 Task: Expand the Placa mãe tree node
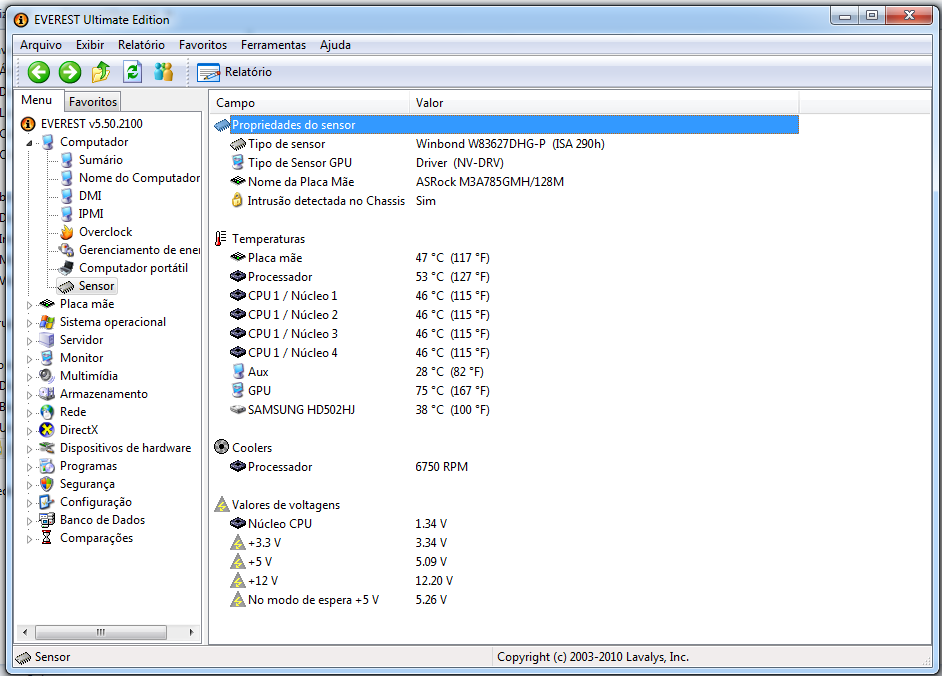29,305
